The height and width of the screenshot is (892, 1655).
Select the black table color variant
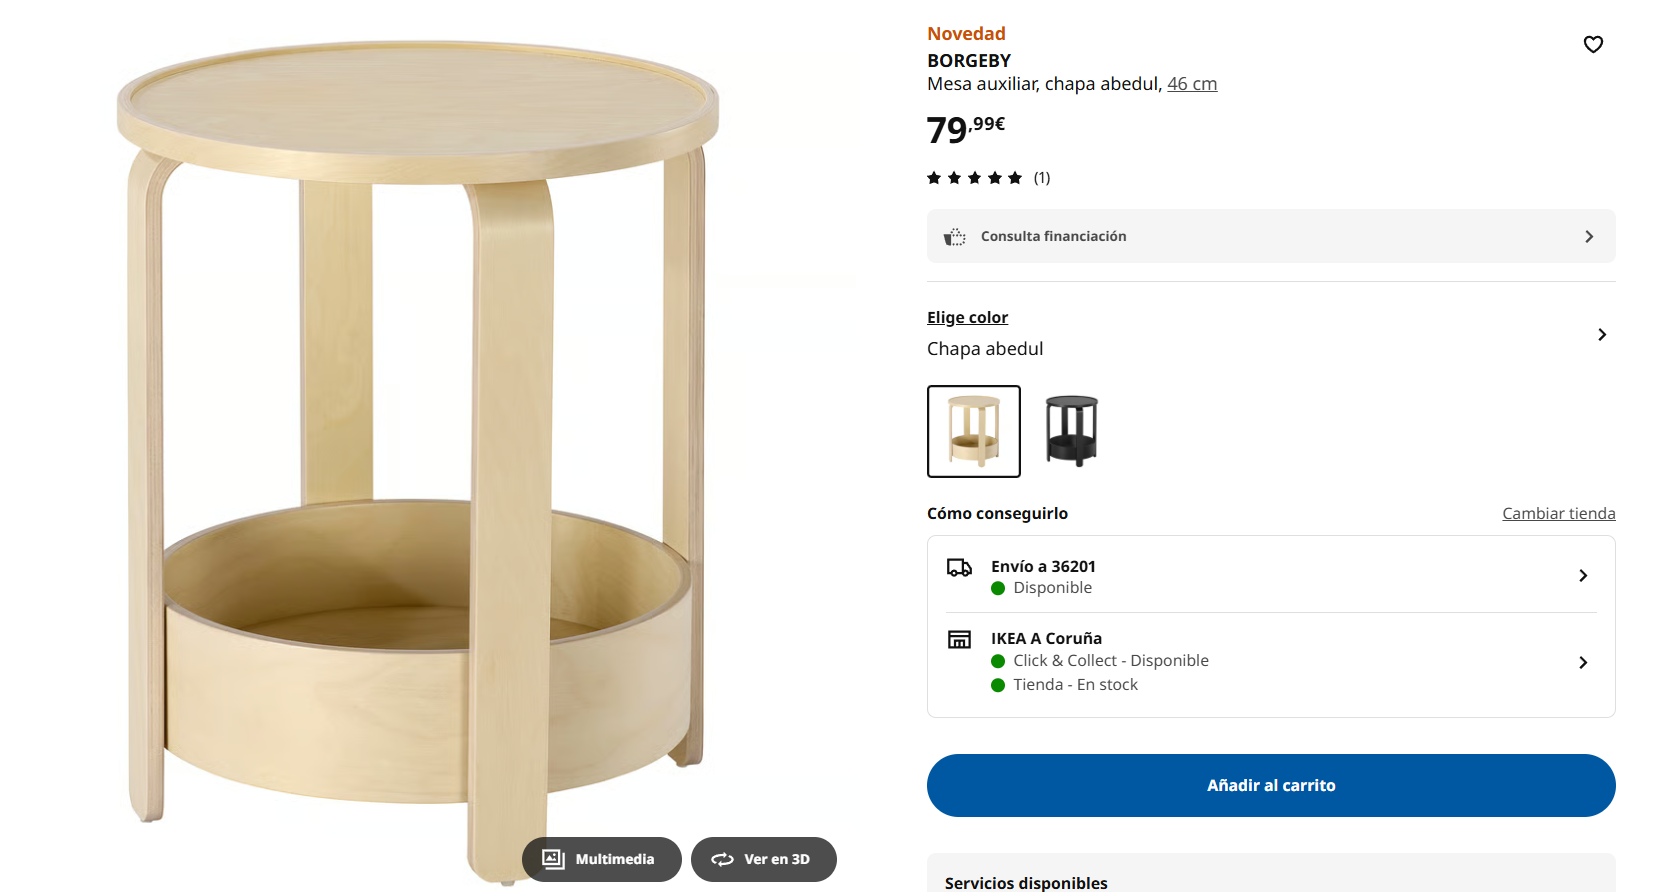(1071, 431)
